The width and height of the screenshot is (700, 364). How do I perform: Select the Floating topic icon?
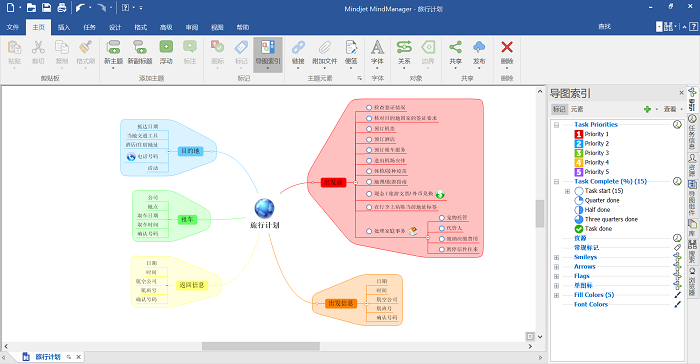166,47
